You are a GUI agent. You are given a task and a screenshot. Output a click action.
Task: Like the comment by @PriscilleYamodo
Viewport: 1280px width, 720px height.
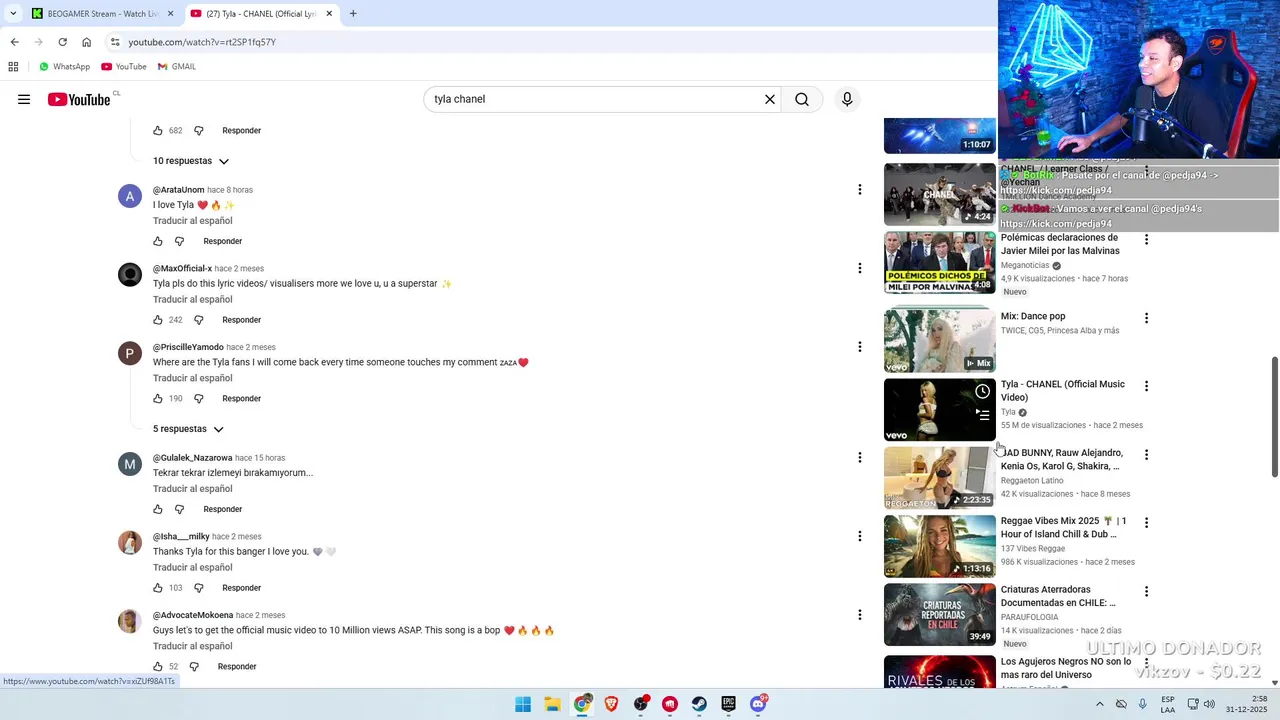click(158, 399)
